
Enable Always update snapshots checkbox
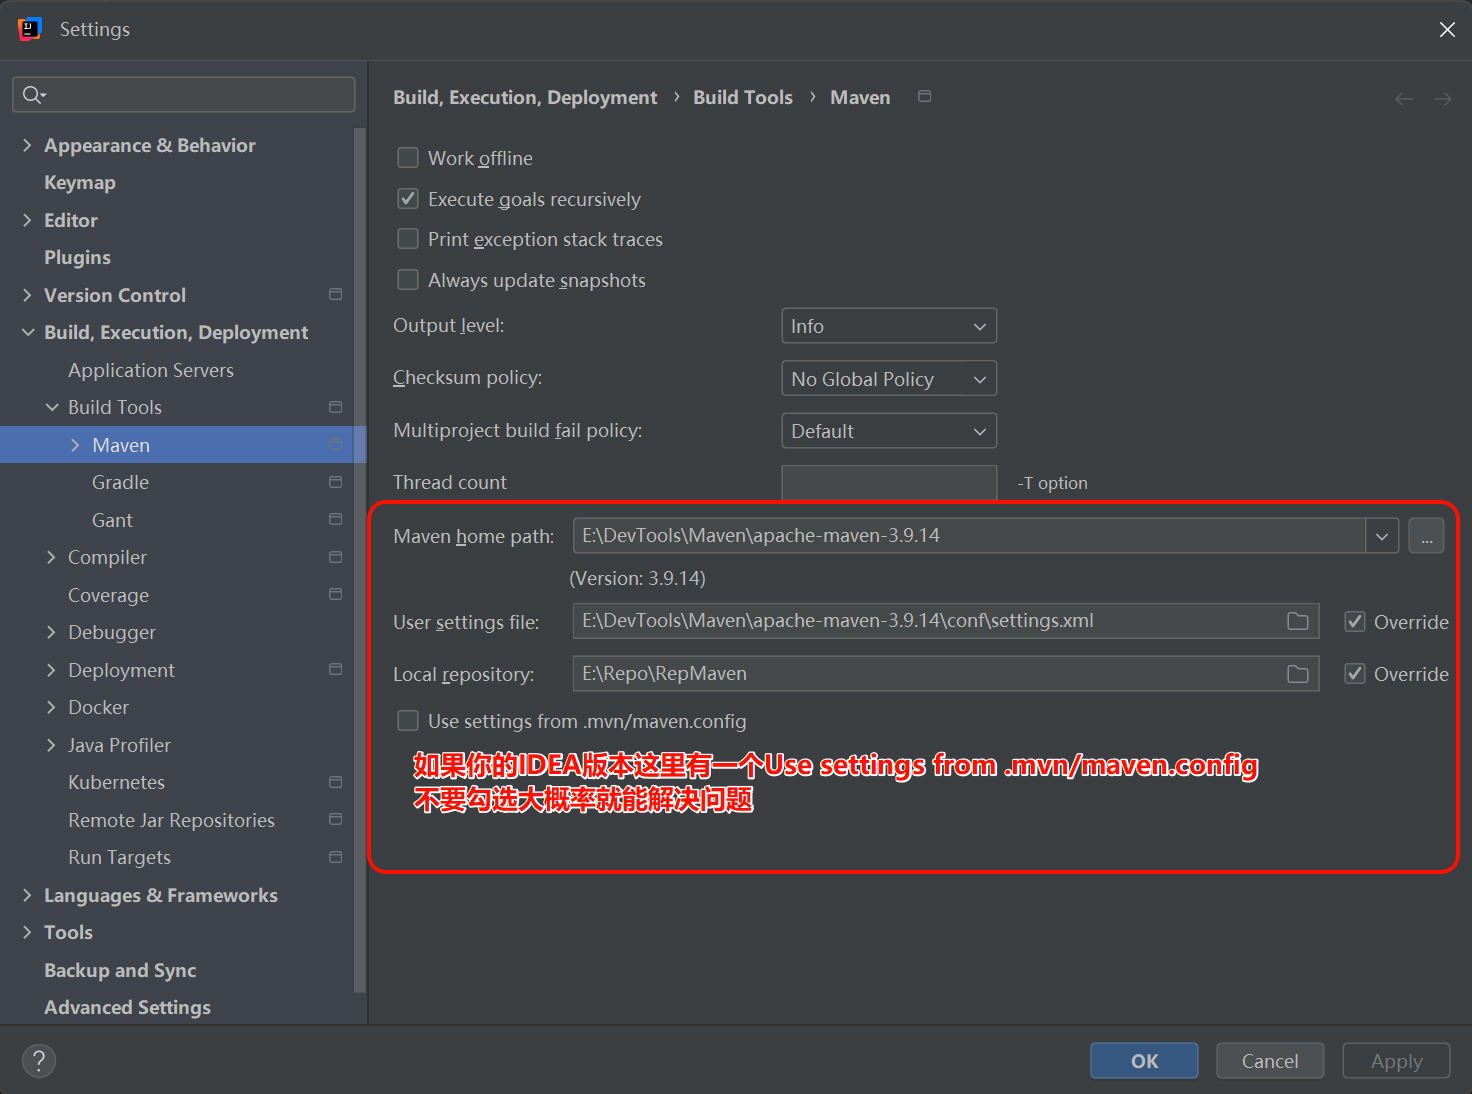(408, 280)
